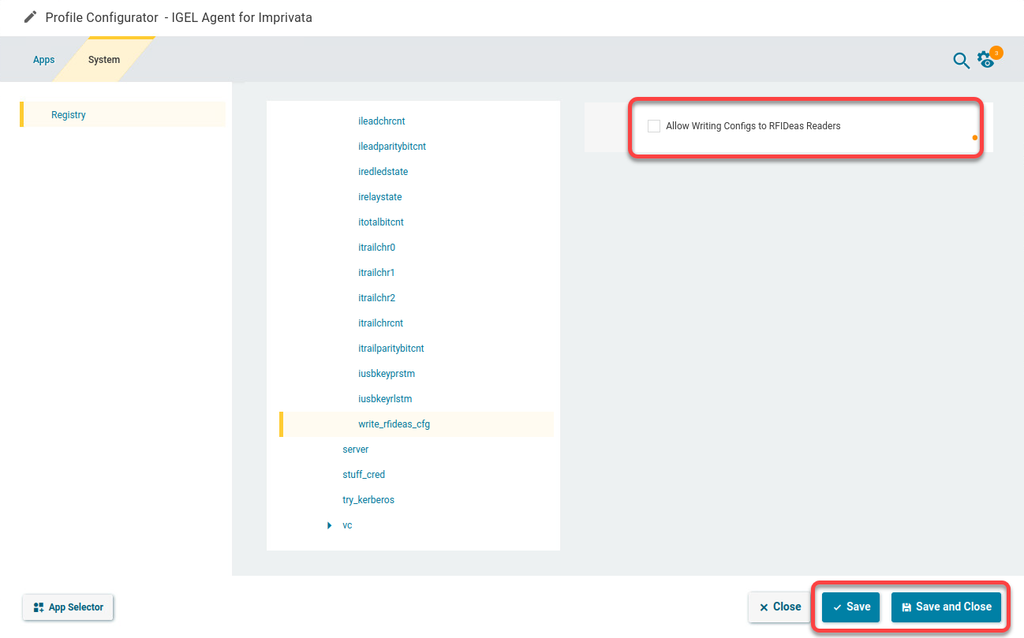Viewport: 1024px width, 638px height.
Task: Open the App Selector
Action: pos(68,607)
